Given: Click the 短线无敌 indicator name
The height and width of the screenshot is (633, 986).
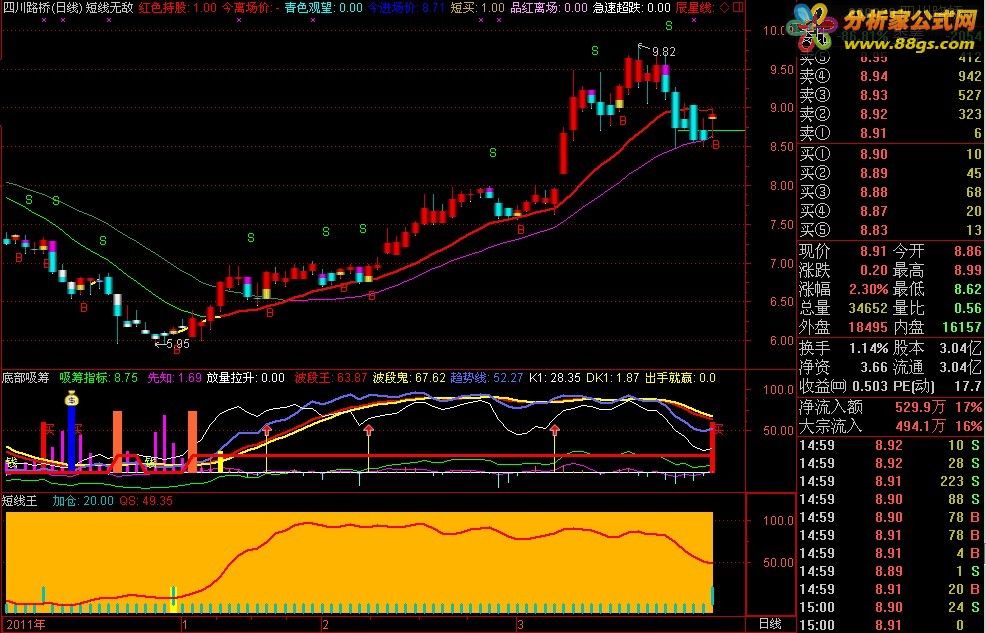Looking at the screenshot, I should pos(109,8).
